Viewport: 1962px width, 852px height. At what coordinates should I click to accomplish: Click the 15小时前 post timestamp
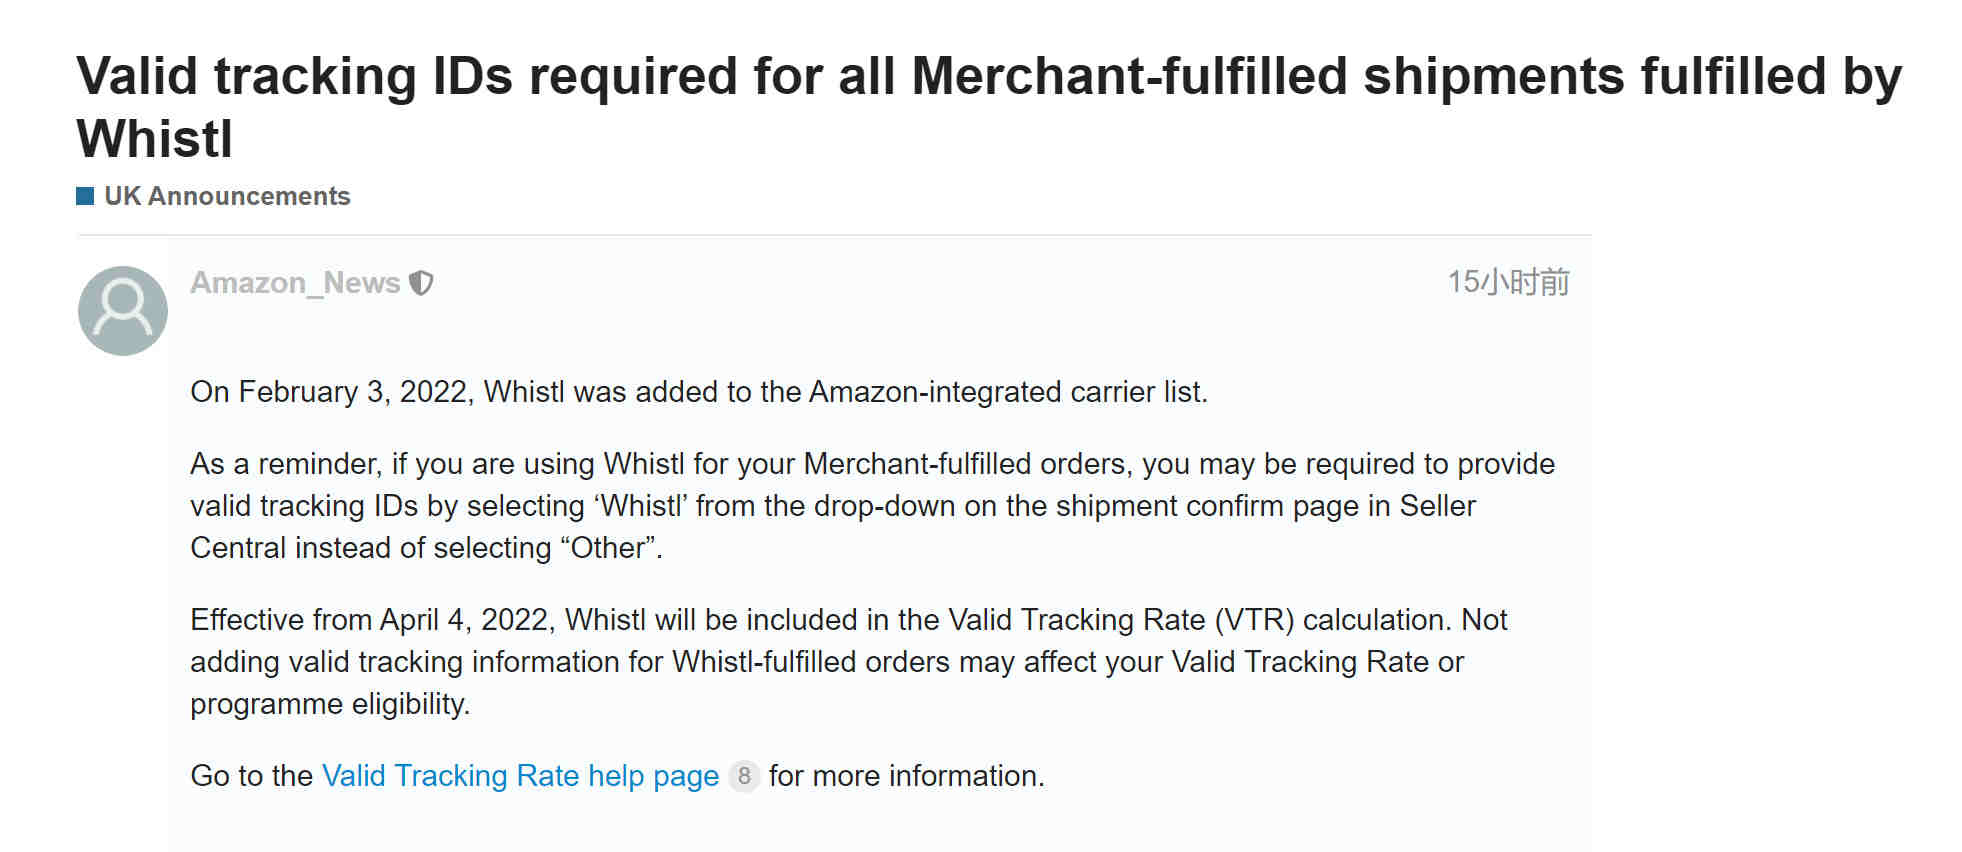click(x=1508, y=282)
